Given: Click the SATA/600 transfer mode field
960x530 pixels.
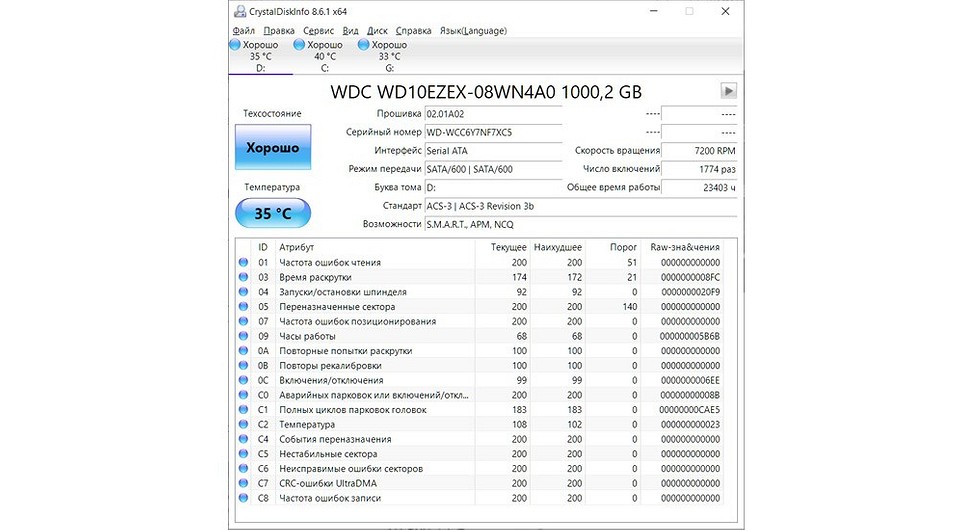Looking at the screenshot, I should tap(493, 169).
